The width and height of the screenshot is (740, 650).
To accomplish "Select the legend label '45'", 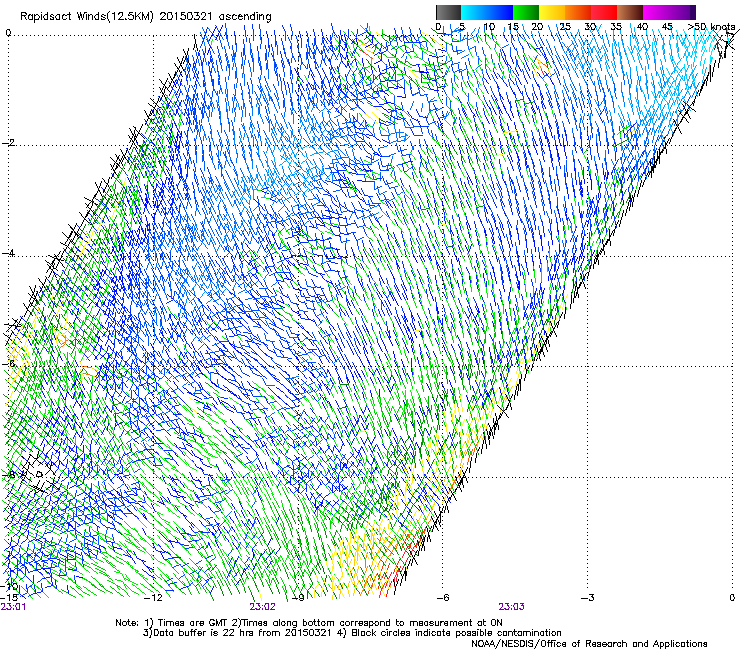I will [667, 27].
